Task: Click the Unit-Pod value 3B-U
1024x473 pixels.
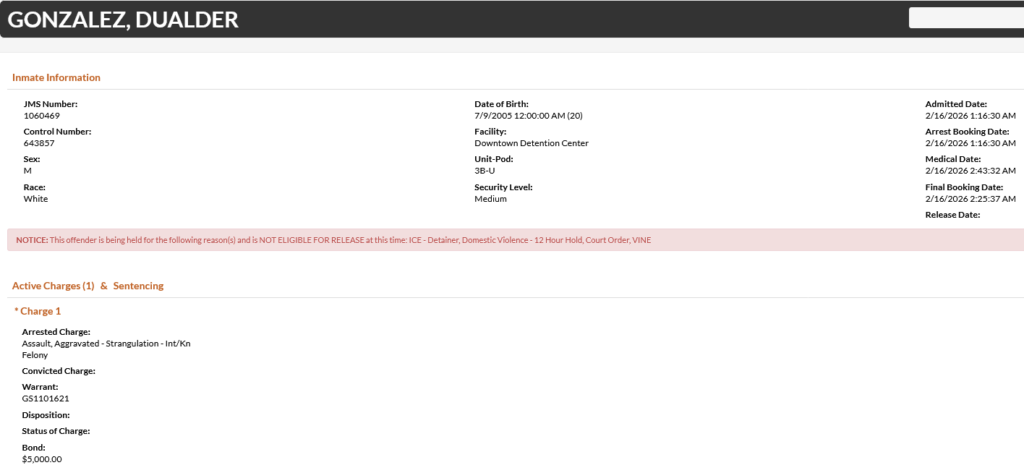Action: coord(485,171)
